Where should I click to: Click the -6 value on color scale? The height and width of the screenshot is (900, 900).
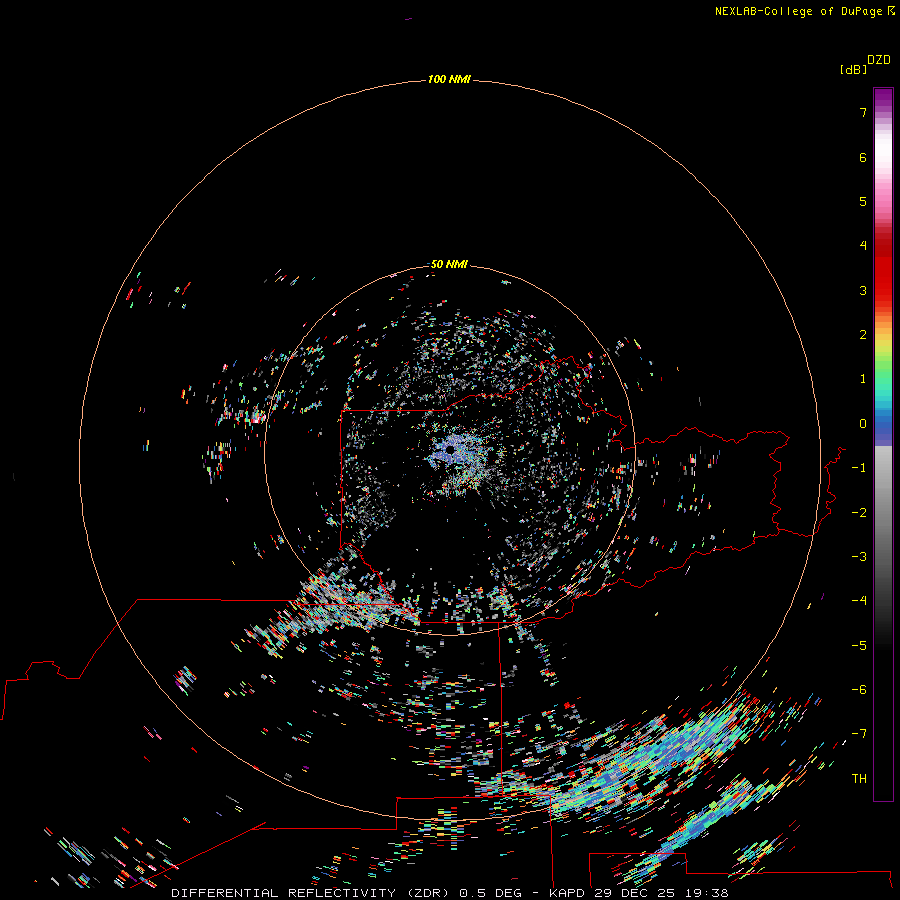[859, 689]
